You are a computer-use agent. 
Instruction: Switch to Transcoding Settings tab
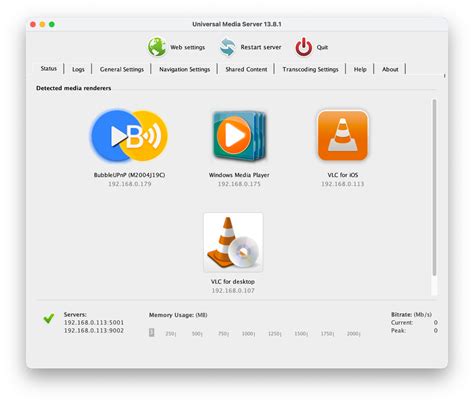click(x=310, y=69)
